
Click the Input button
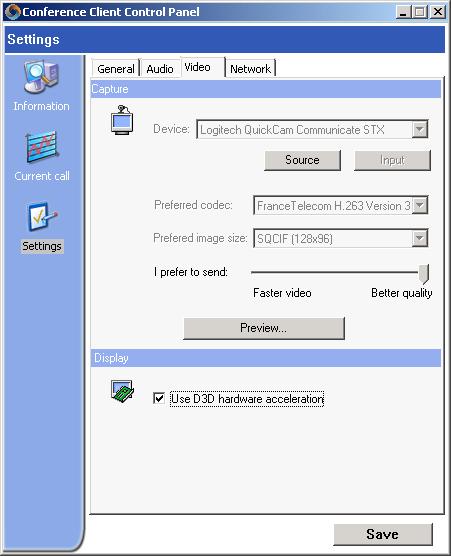coord(392,160)
